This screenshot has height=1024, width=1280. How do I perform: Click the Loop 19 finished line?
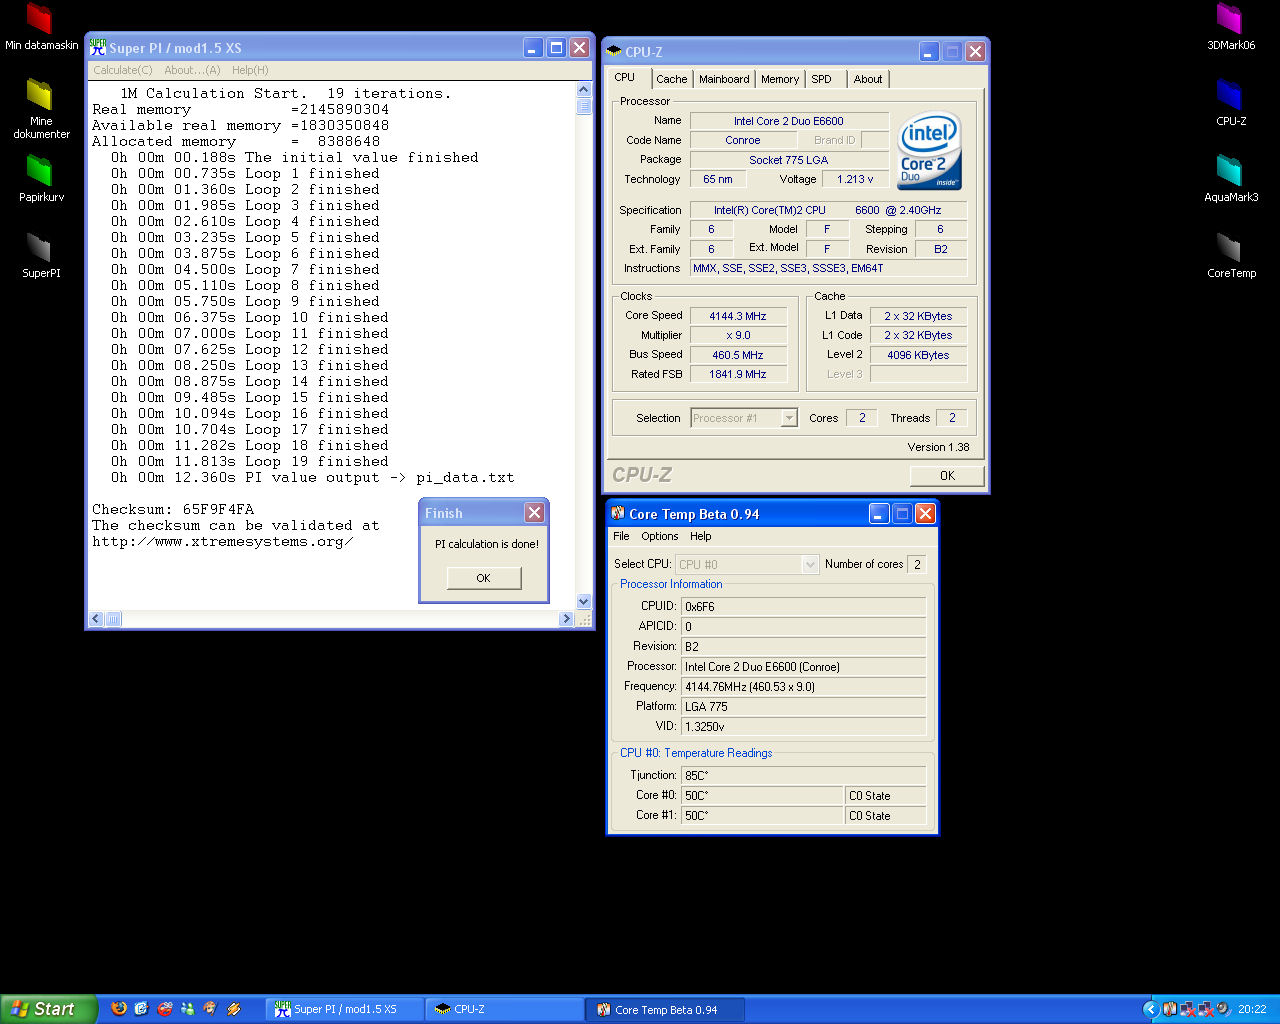(x=250, y=461)
